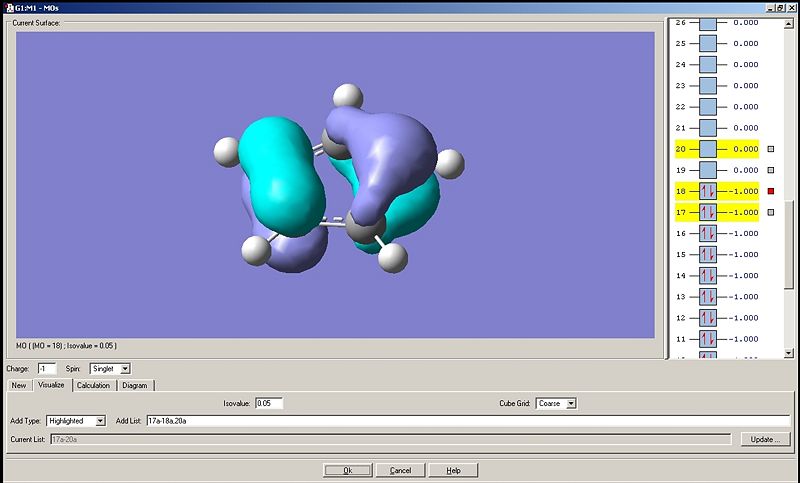The width and height of the screenshot is (800, 483).
Task: Click the 0.000 energy of orbital 26
Action: pyautogui.click(x=746, y=22)
